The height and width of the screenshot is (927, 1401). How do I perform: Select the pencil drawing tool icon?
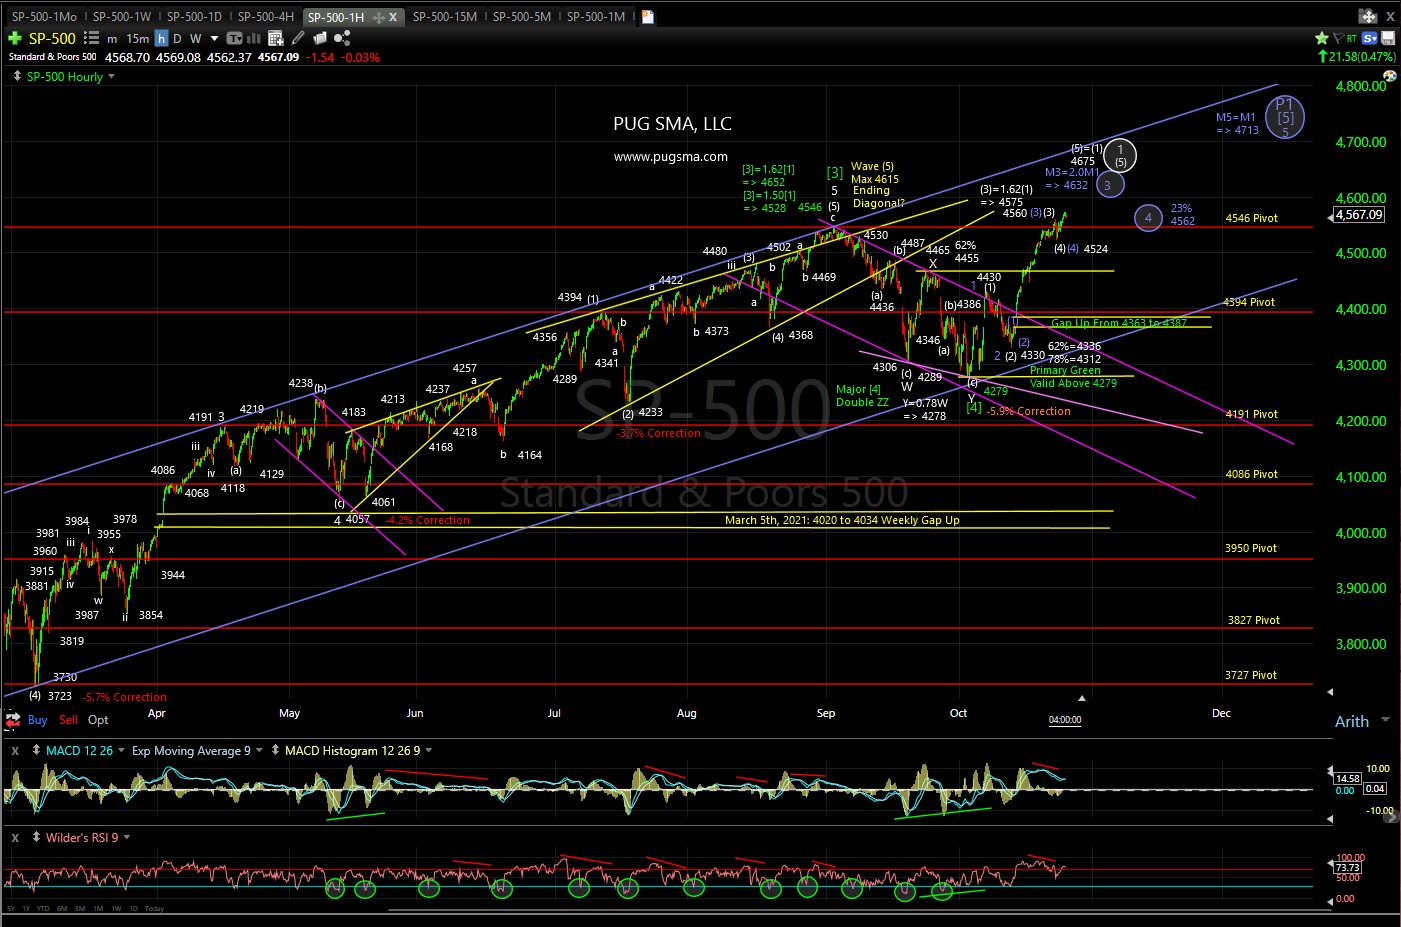coord(298,38)
